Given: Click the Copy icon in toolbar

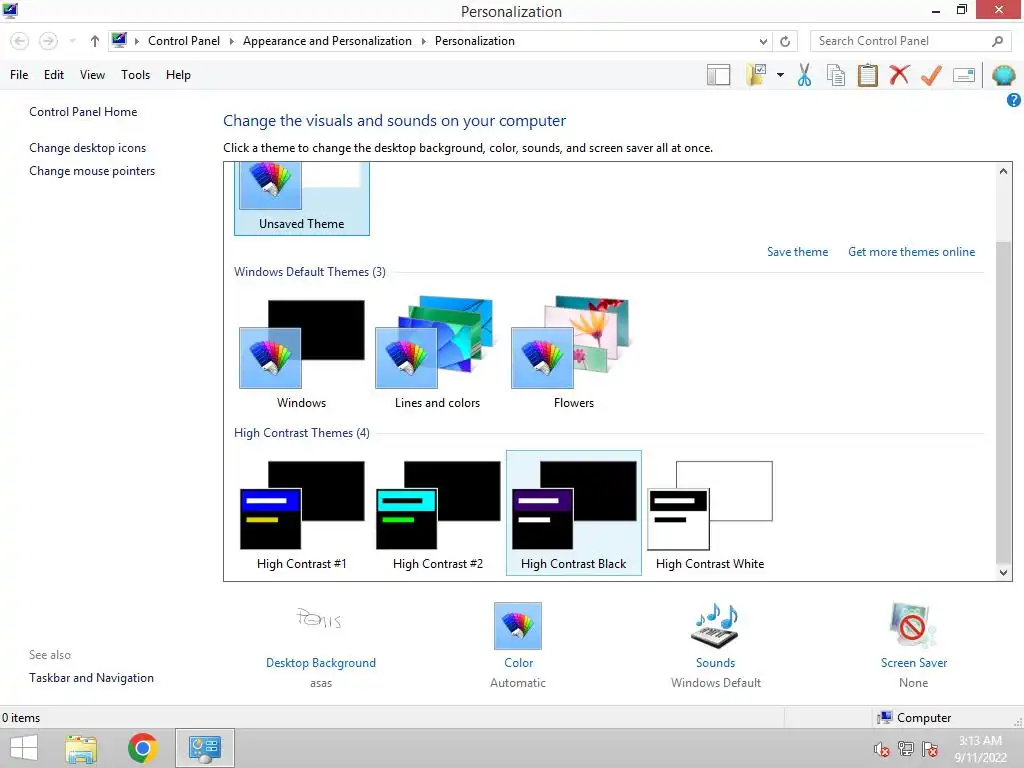Looking at the screenshot, I should coord(836,75).
